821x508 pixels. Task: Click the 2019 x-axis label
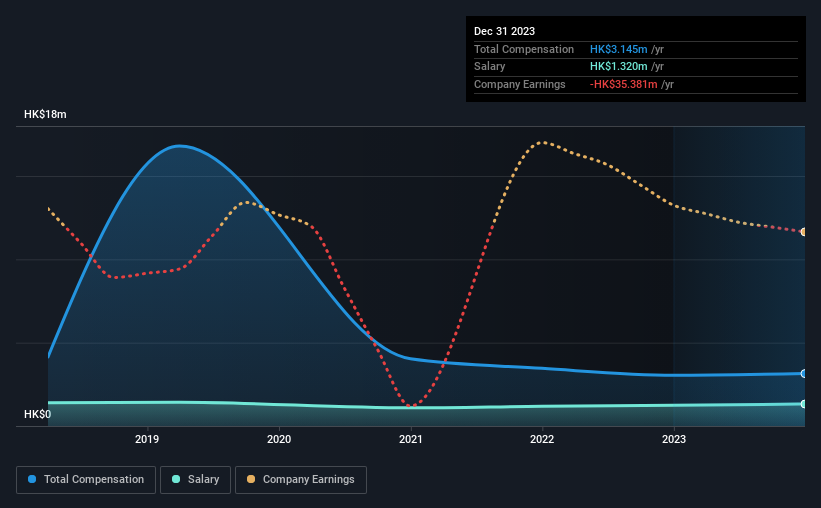147,439
